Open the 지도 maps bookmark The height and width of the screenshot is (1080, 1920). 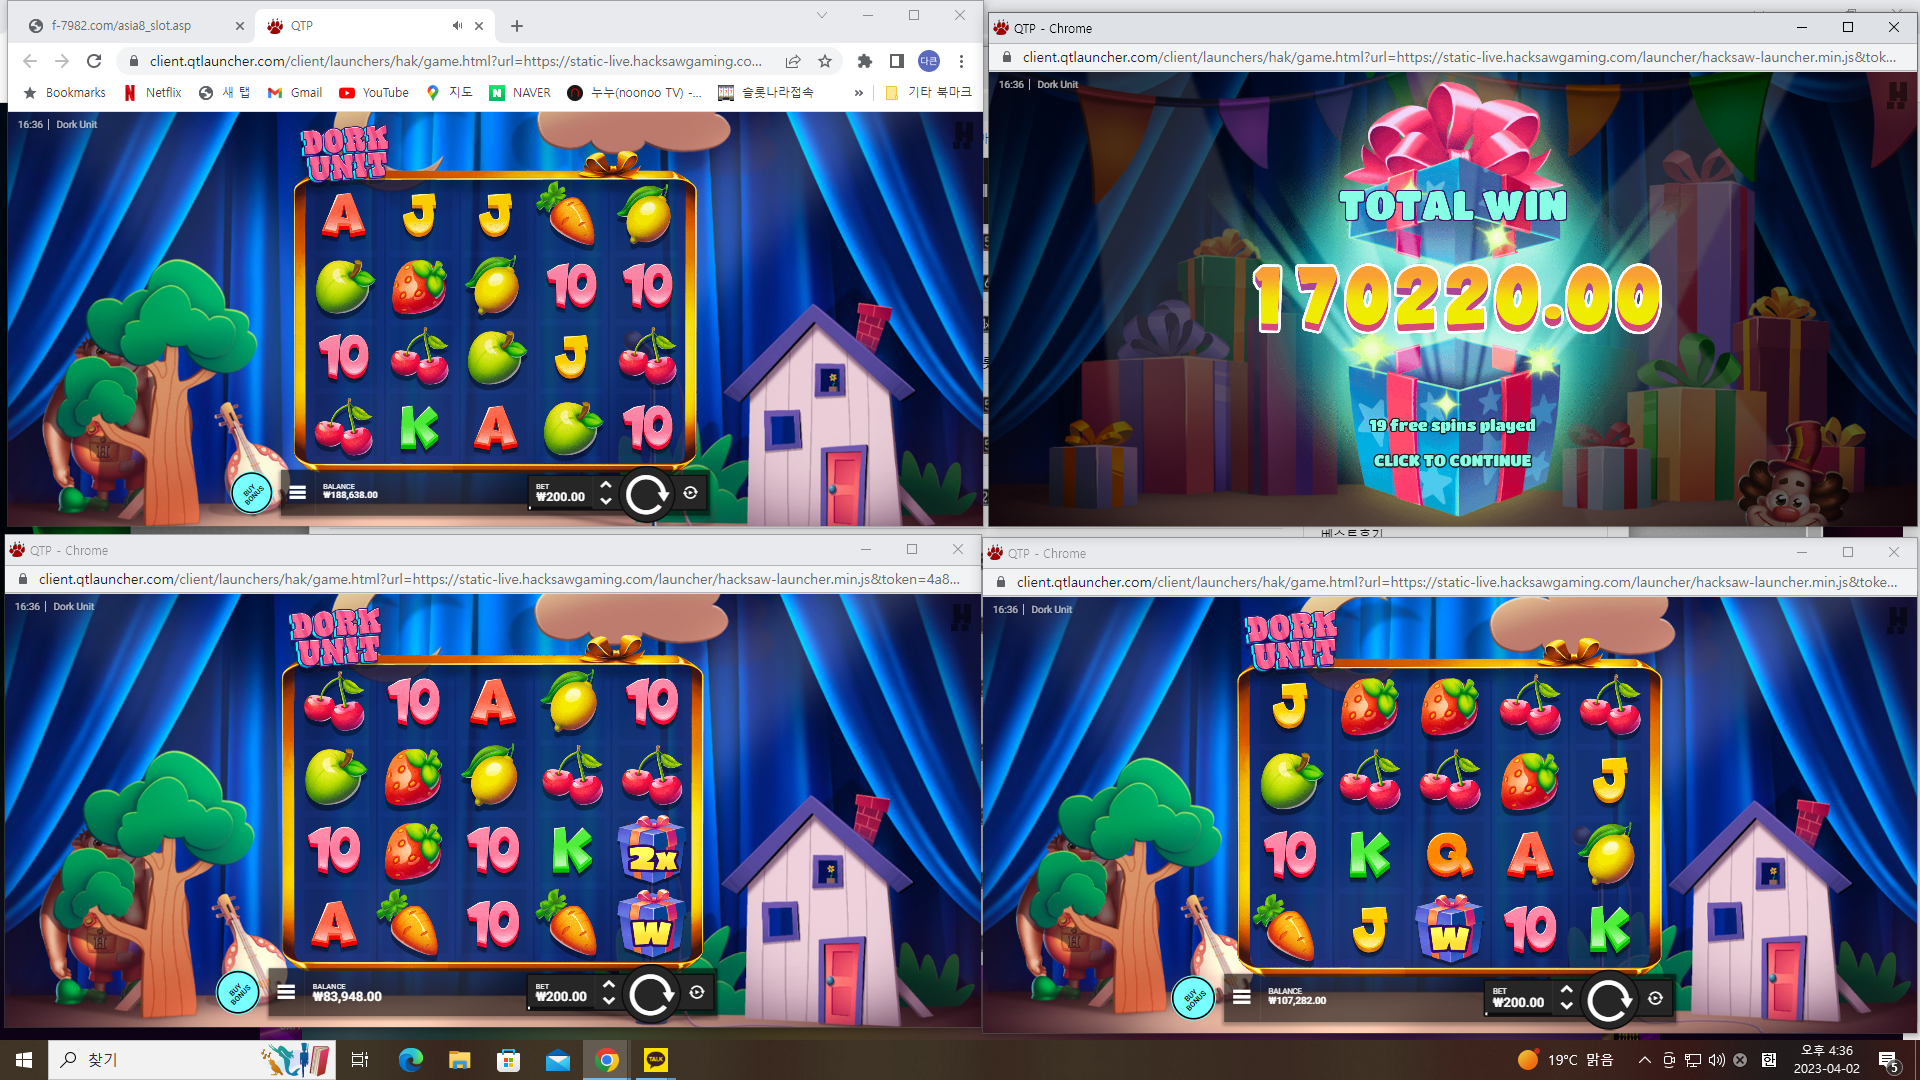click(x=449, y=93)
